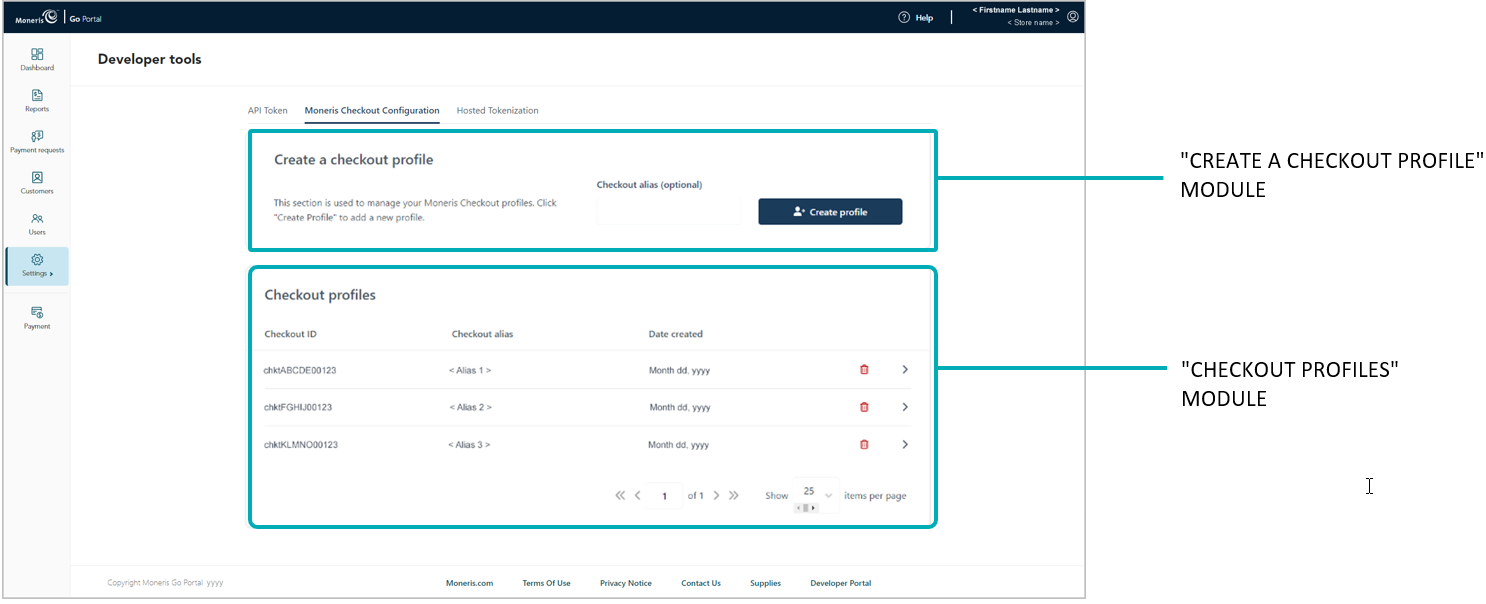Screen dimensions: 1486x604
Task: Click the Checkout alias column header
Action: (x=482, y=334)
